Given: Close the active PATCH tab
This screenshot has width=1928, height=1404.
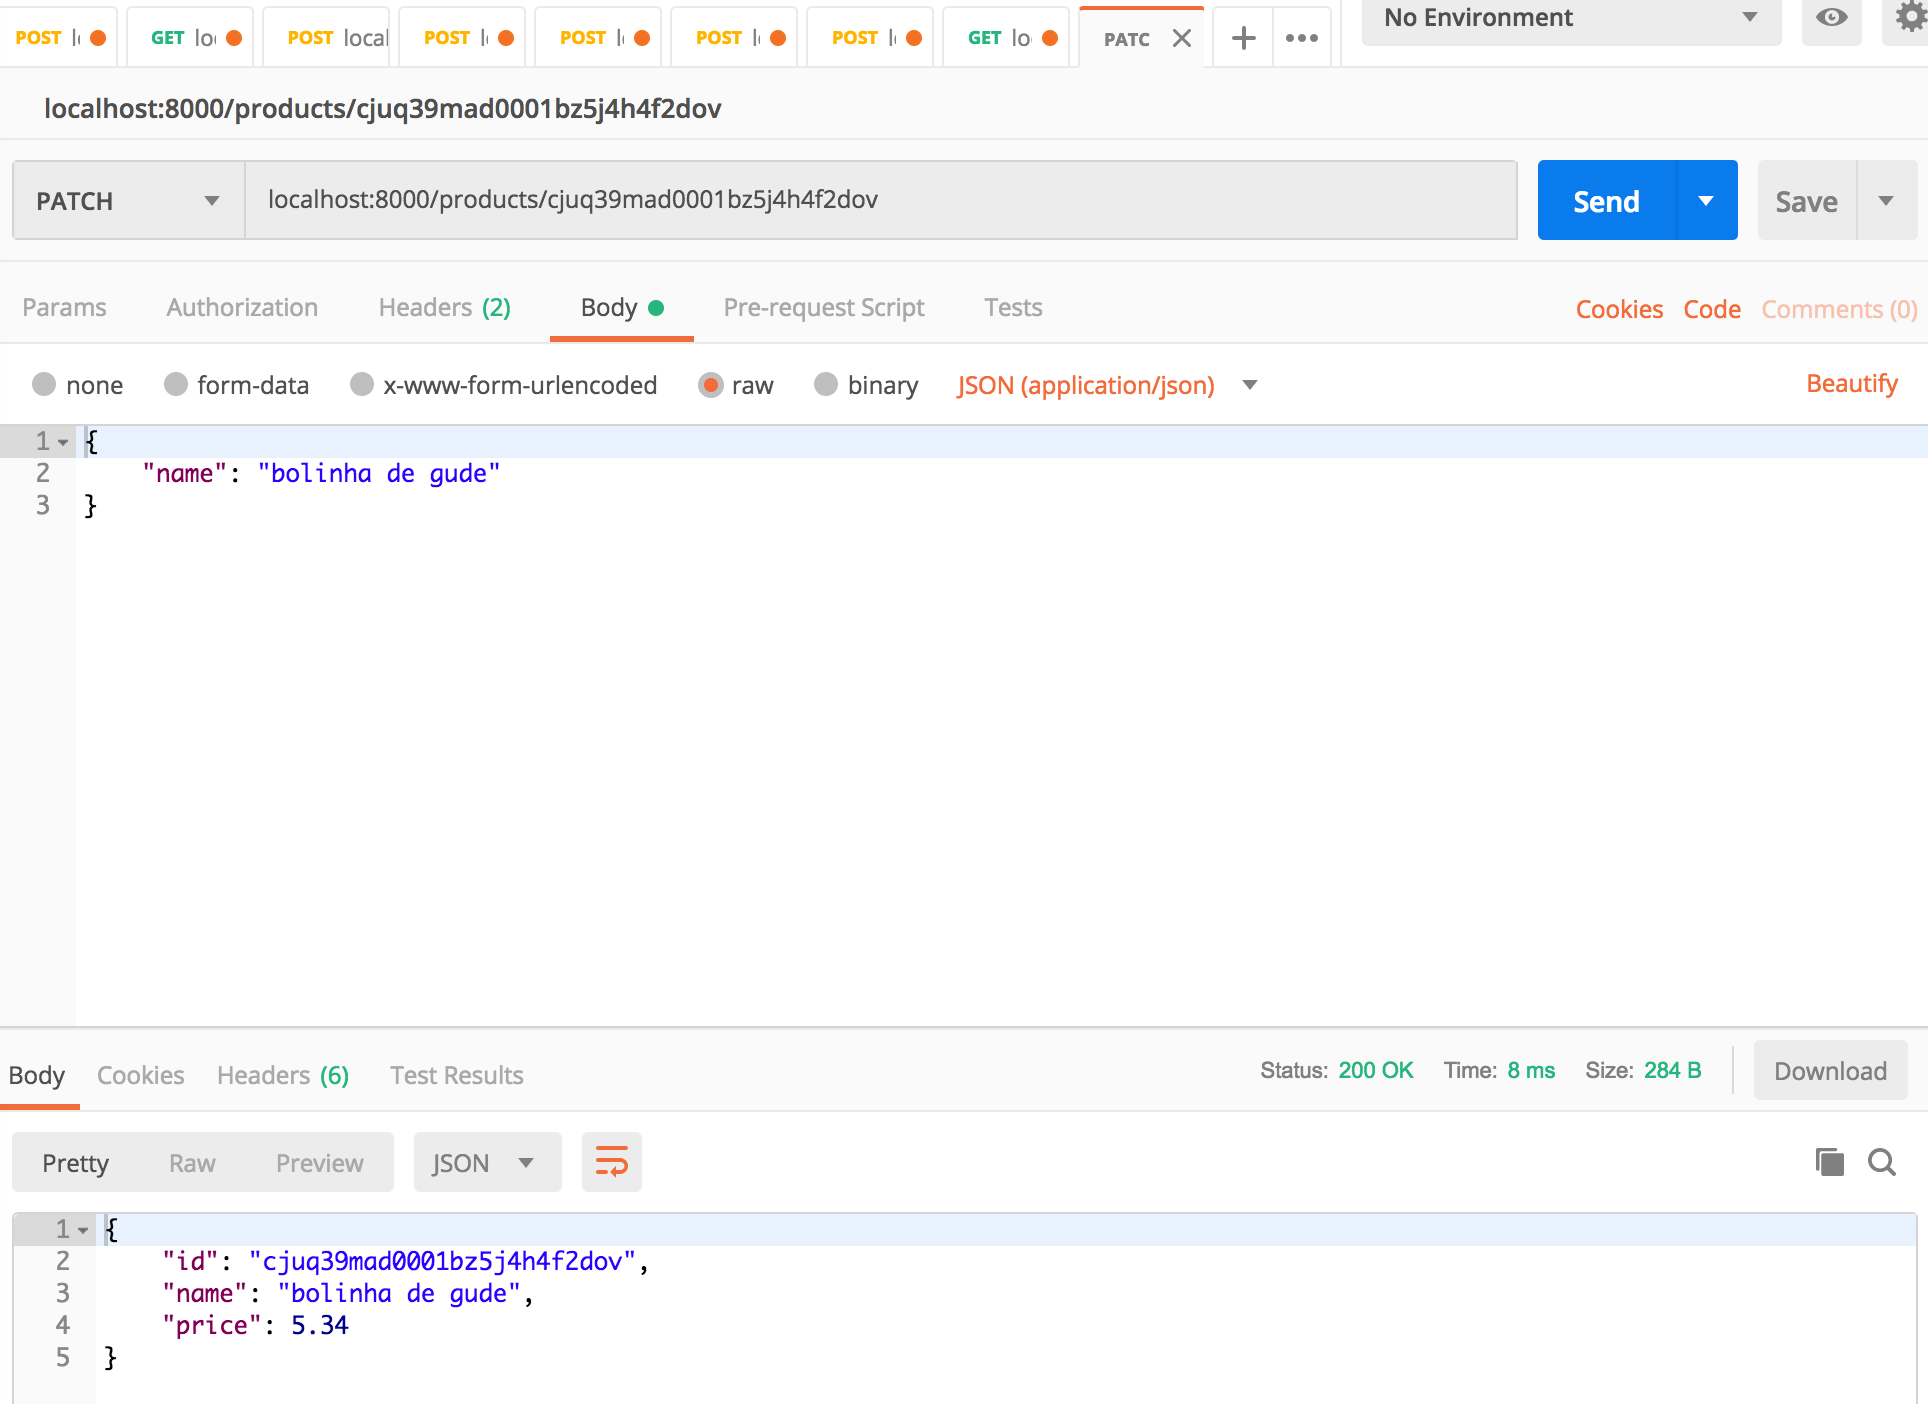Looking at the screenshot, I should [x=1182, y=38].
